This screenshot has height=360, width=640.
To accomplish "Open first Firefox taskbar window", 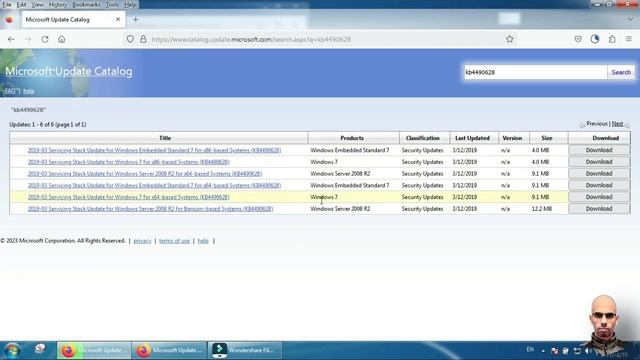I will tap(94, 350).
